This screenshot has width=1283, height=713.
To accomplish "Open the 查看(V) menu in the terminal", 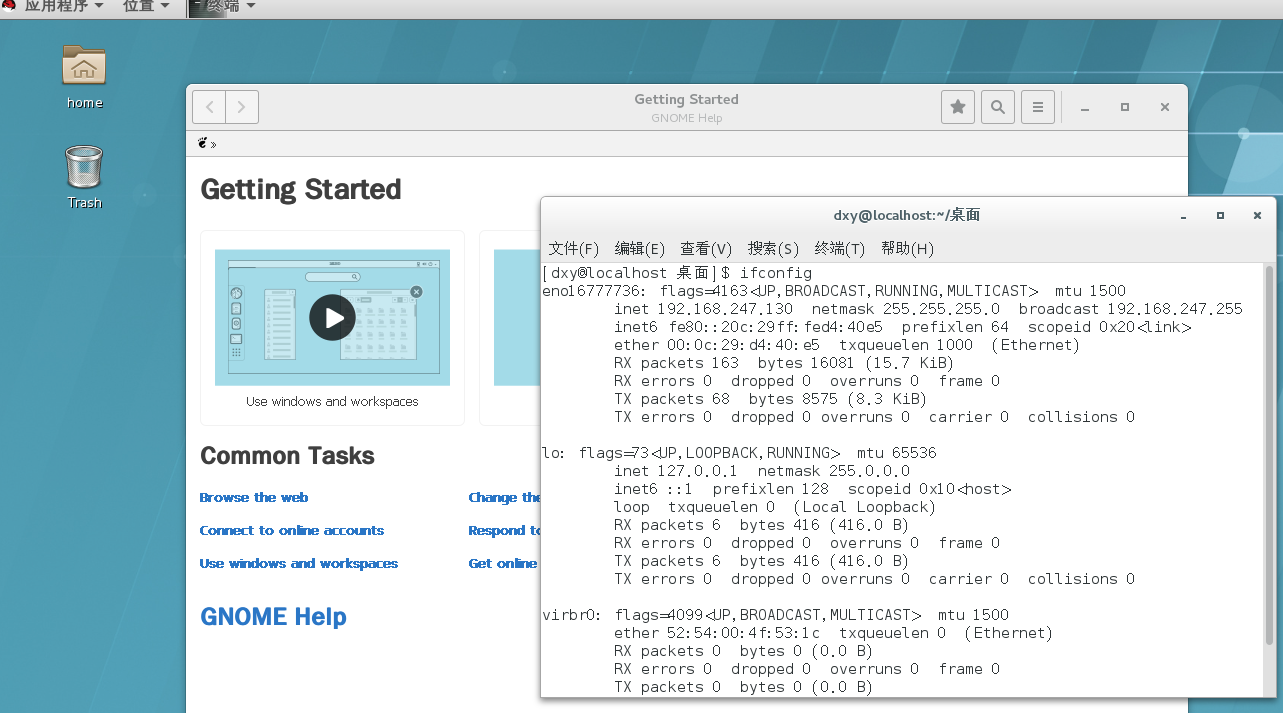I will 705,248.
